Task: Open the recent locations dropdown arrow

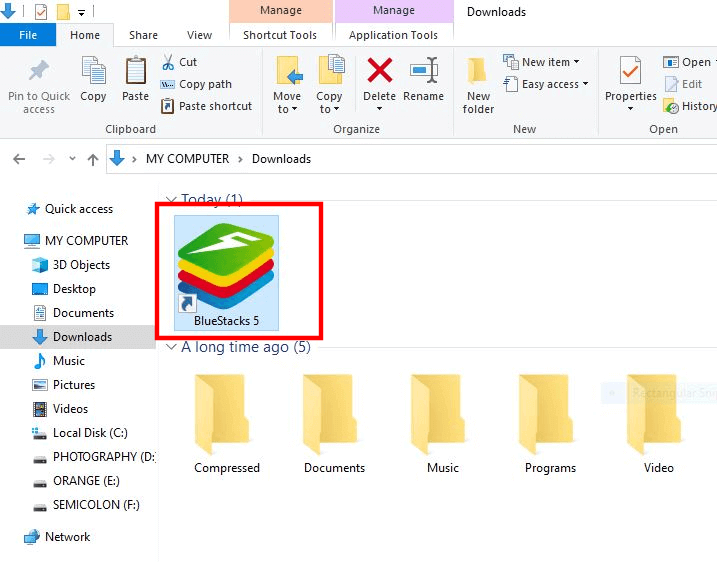Action: [72, 159]
